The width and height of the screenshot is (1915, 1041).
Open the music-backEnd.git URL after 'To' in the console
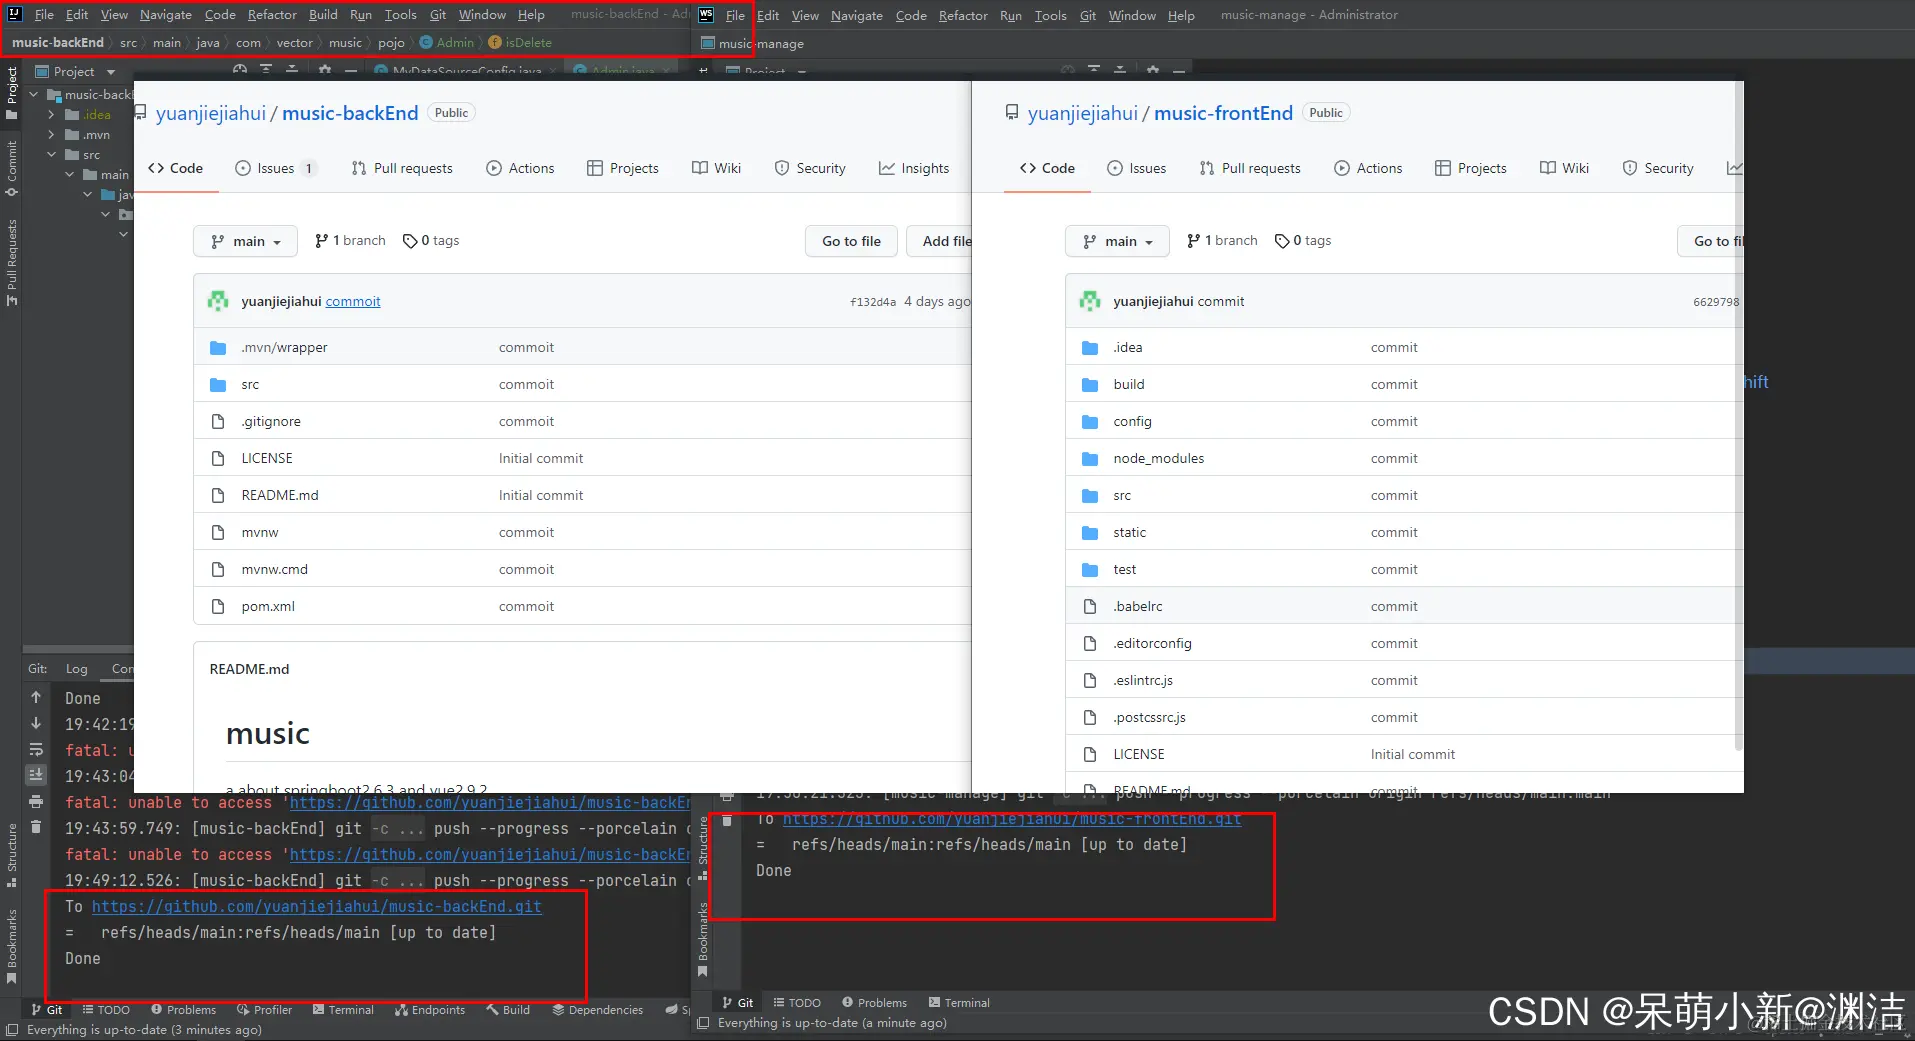tap(317, 907)
